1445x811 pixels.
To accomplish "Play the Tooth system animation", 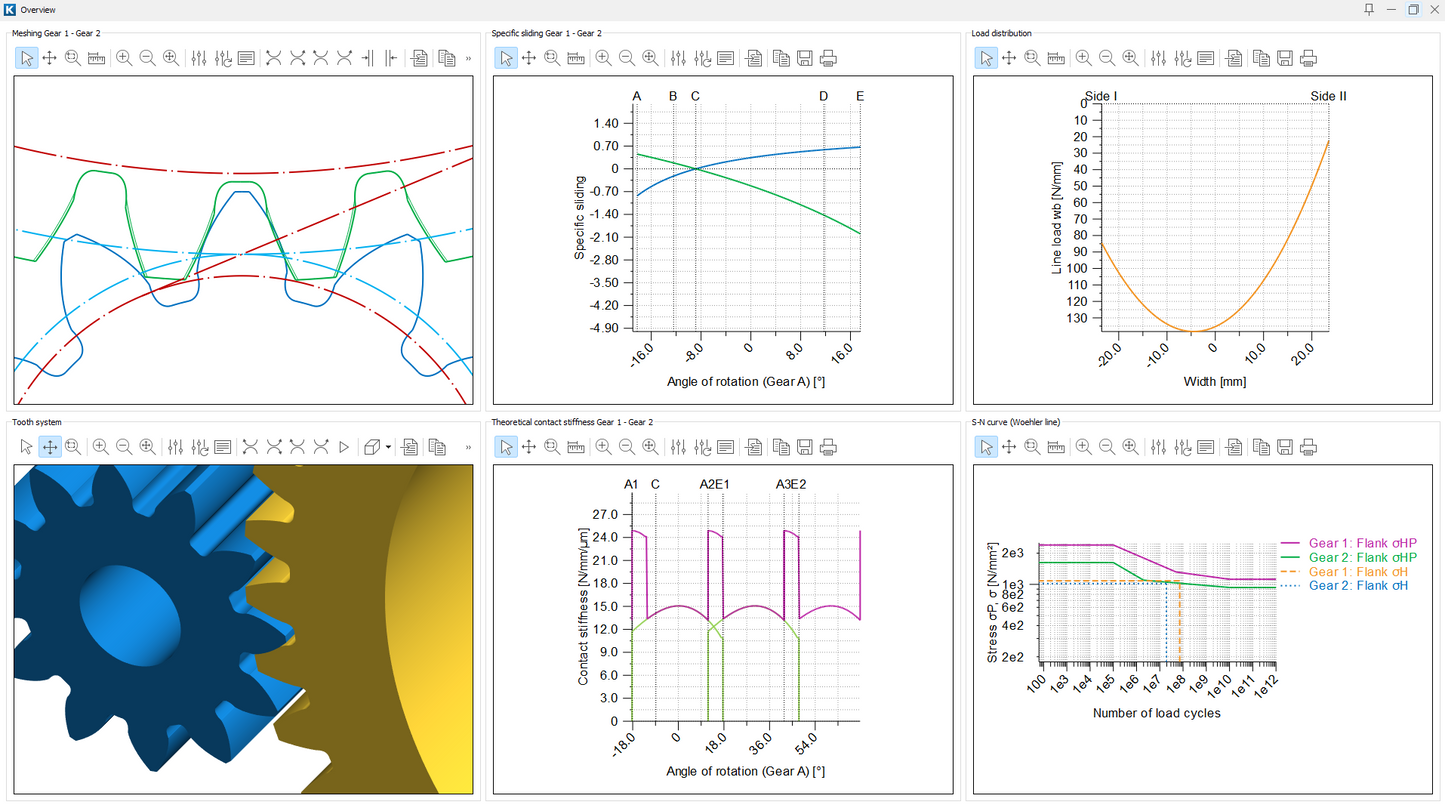I will click(344, 447).
